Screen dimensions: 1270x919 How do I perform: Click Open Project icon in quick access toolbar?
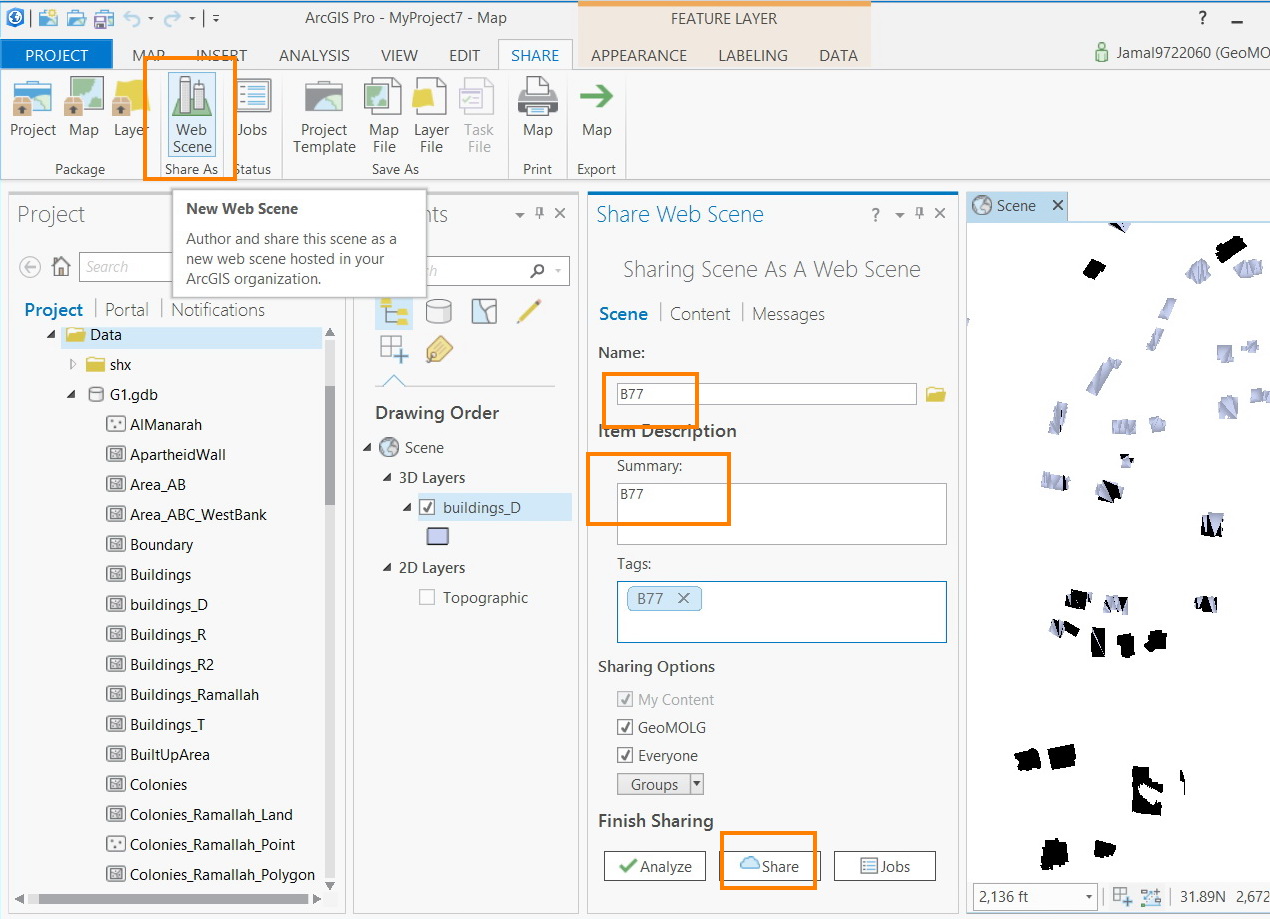pos(76,17)
